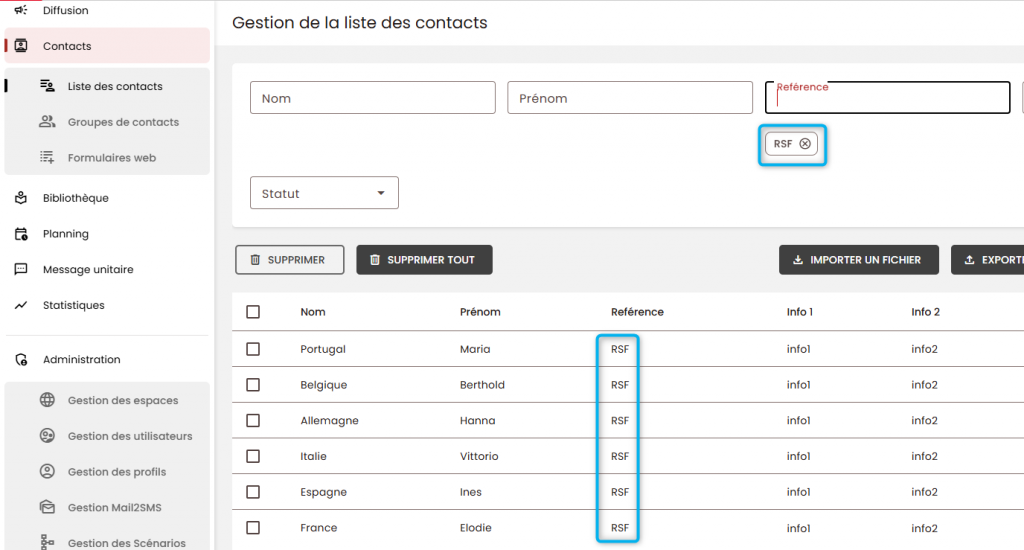
Task: Check the France row checkbox
Action: click(x=253, y=528)
